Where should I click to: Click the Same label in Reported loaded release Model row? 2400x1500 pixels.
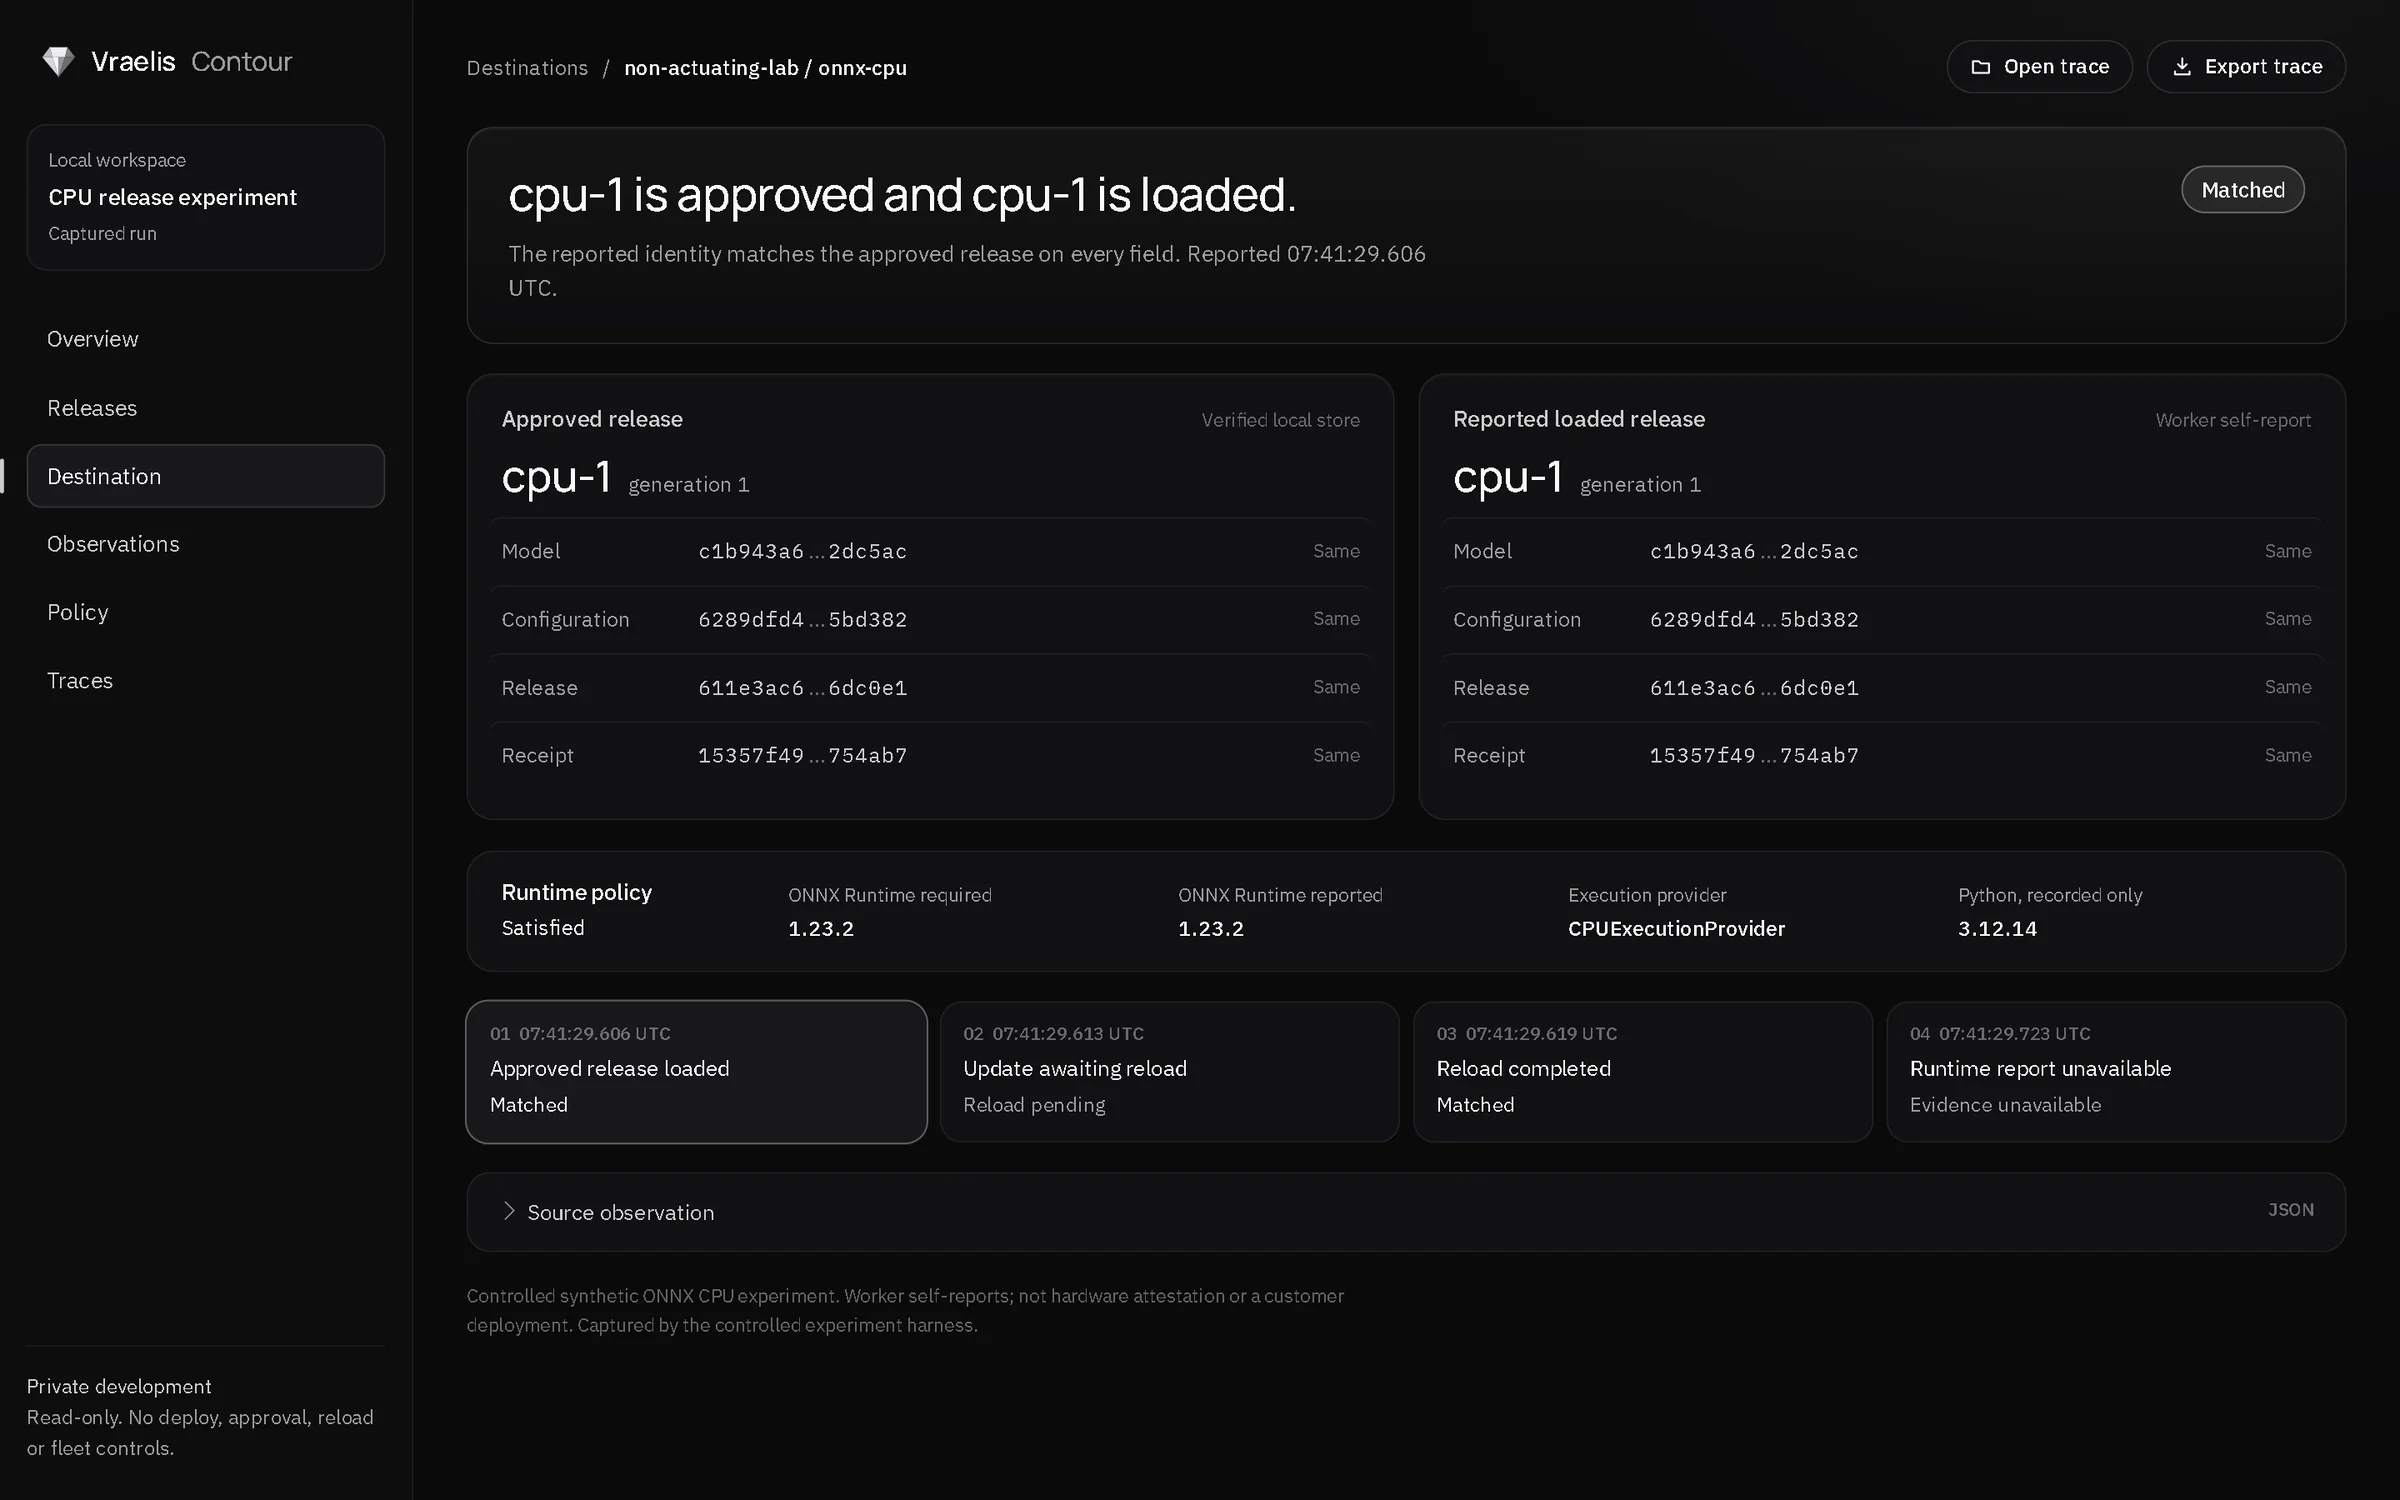(2288, 551)
